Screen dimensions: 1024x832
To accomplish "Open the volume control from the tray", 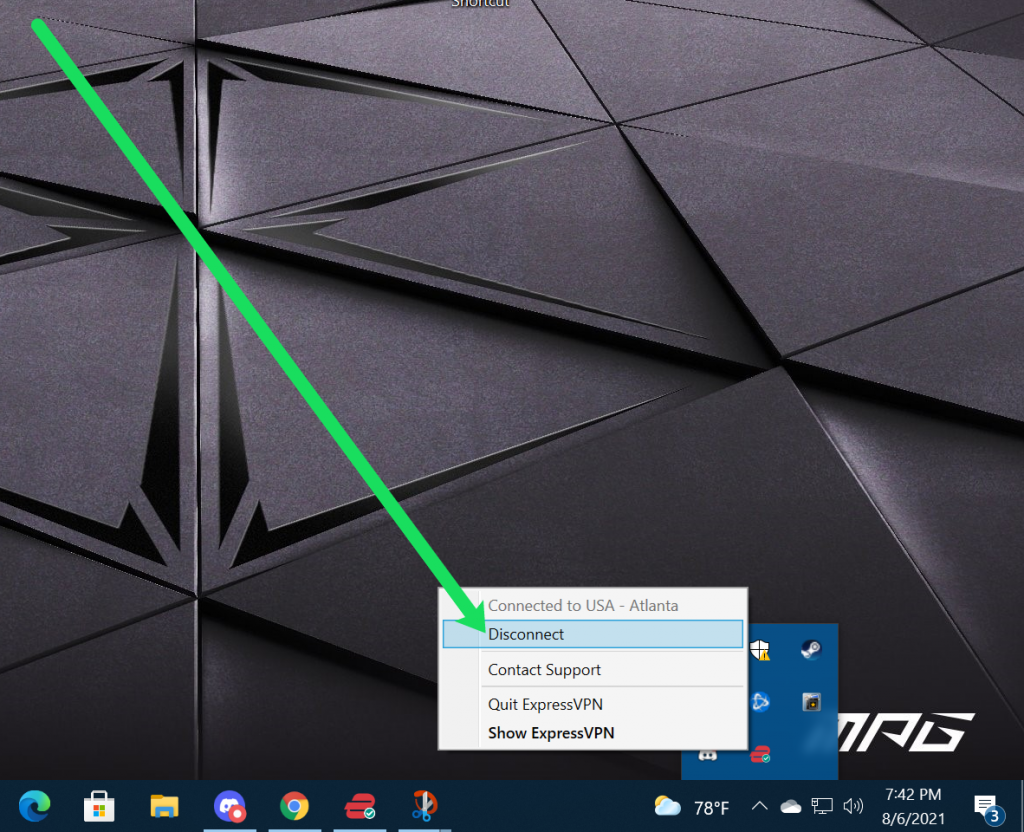I will point(853,806).
